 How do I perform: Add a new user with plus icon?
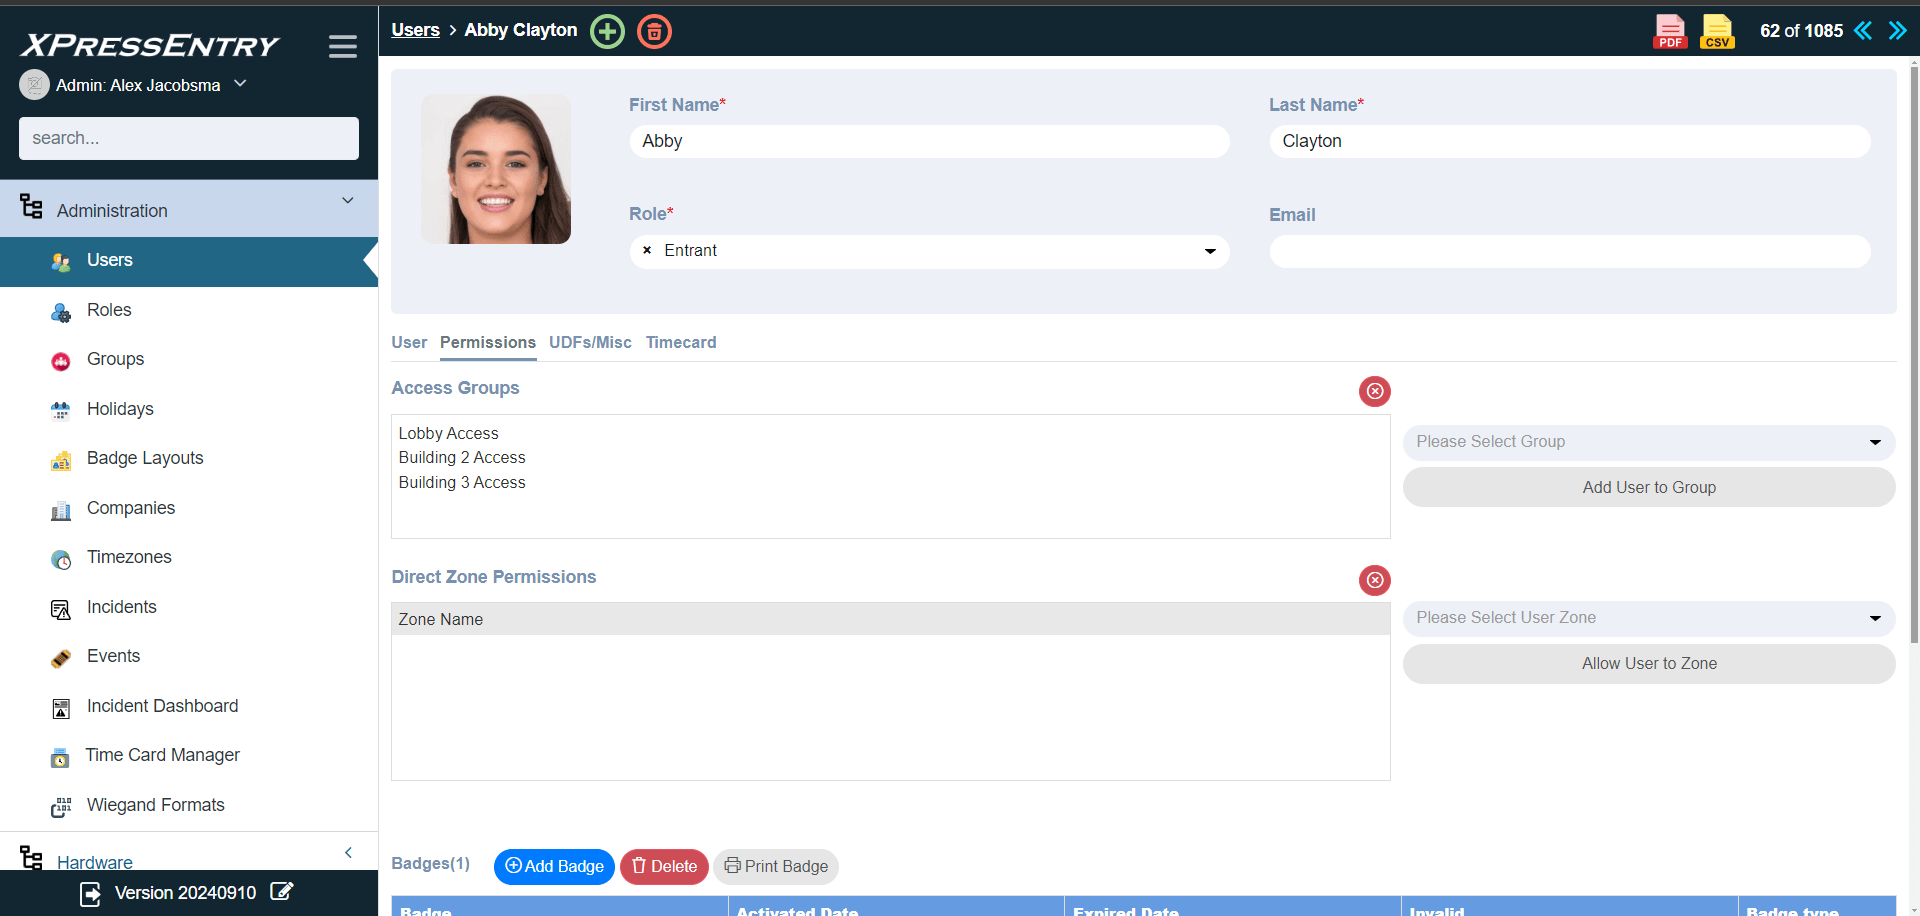click(607, 31)
